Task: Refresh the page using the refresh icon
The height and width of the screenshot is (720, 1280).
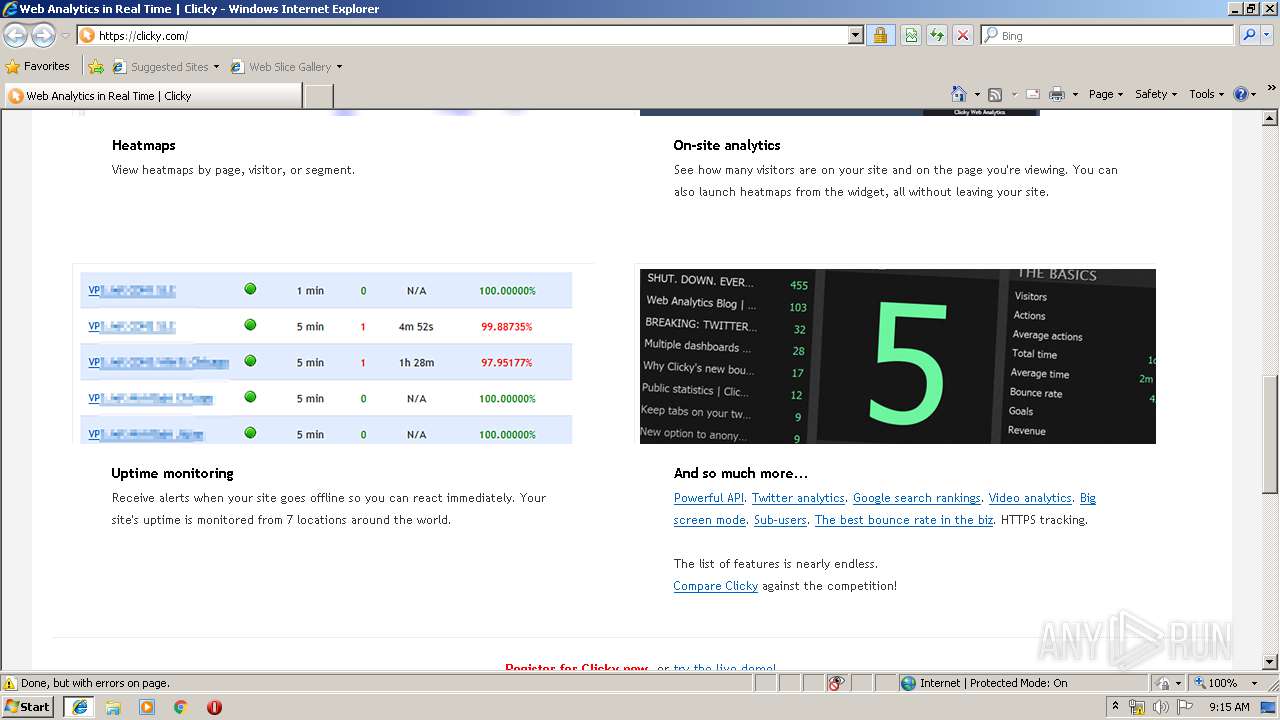Action: point(937,35)
